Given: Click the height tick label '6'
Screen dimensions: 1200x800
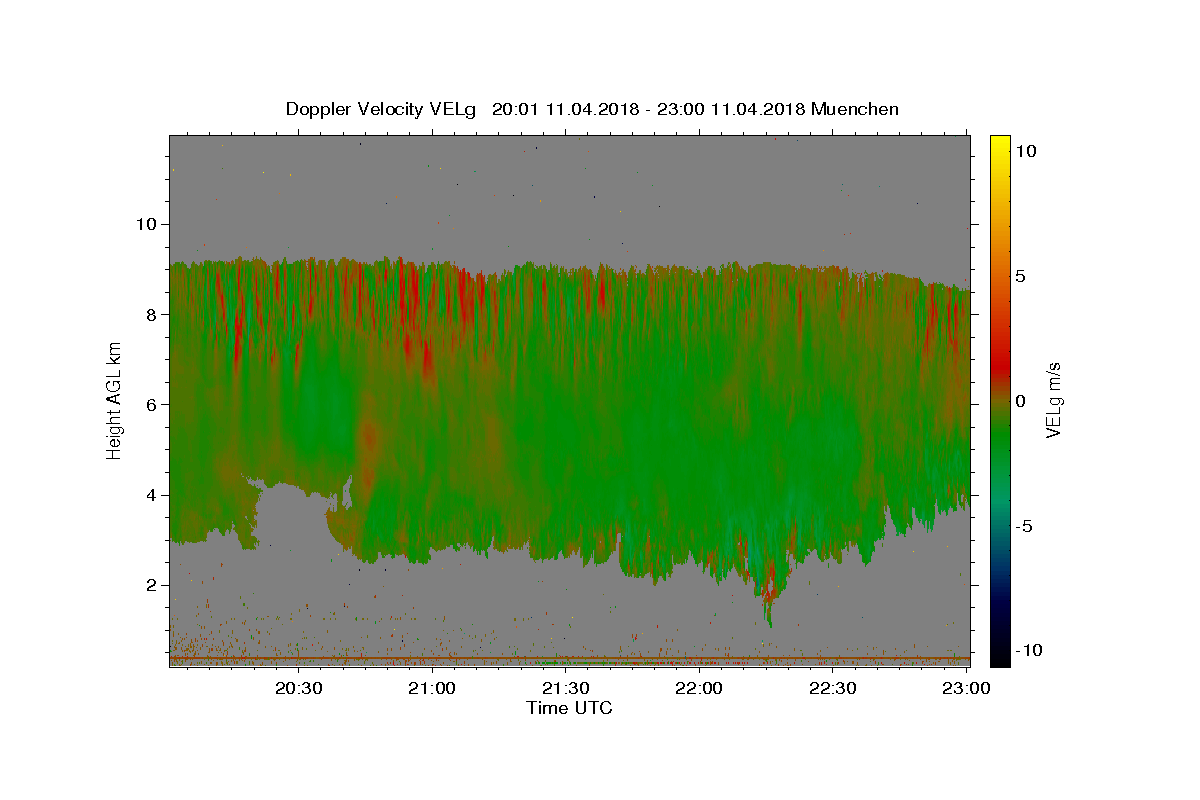Looking at the screenshot, I should coord(151,405).
